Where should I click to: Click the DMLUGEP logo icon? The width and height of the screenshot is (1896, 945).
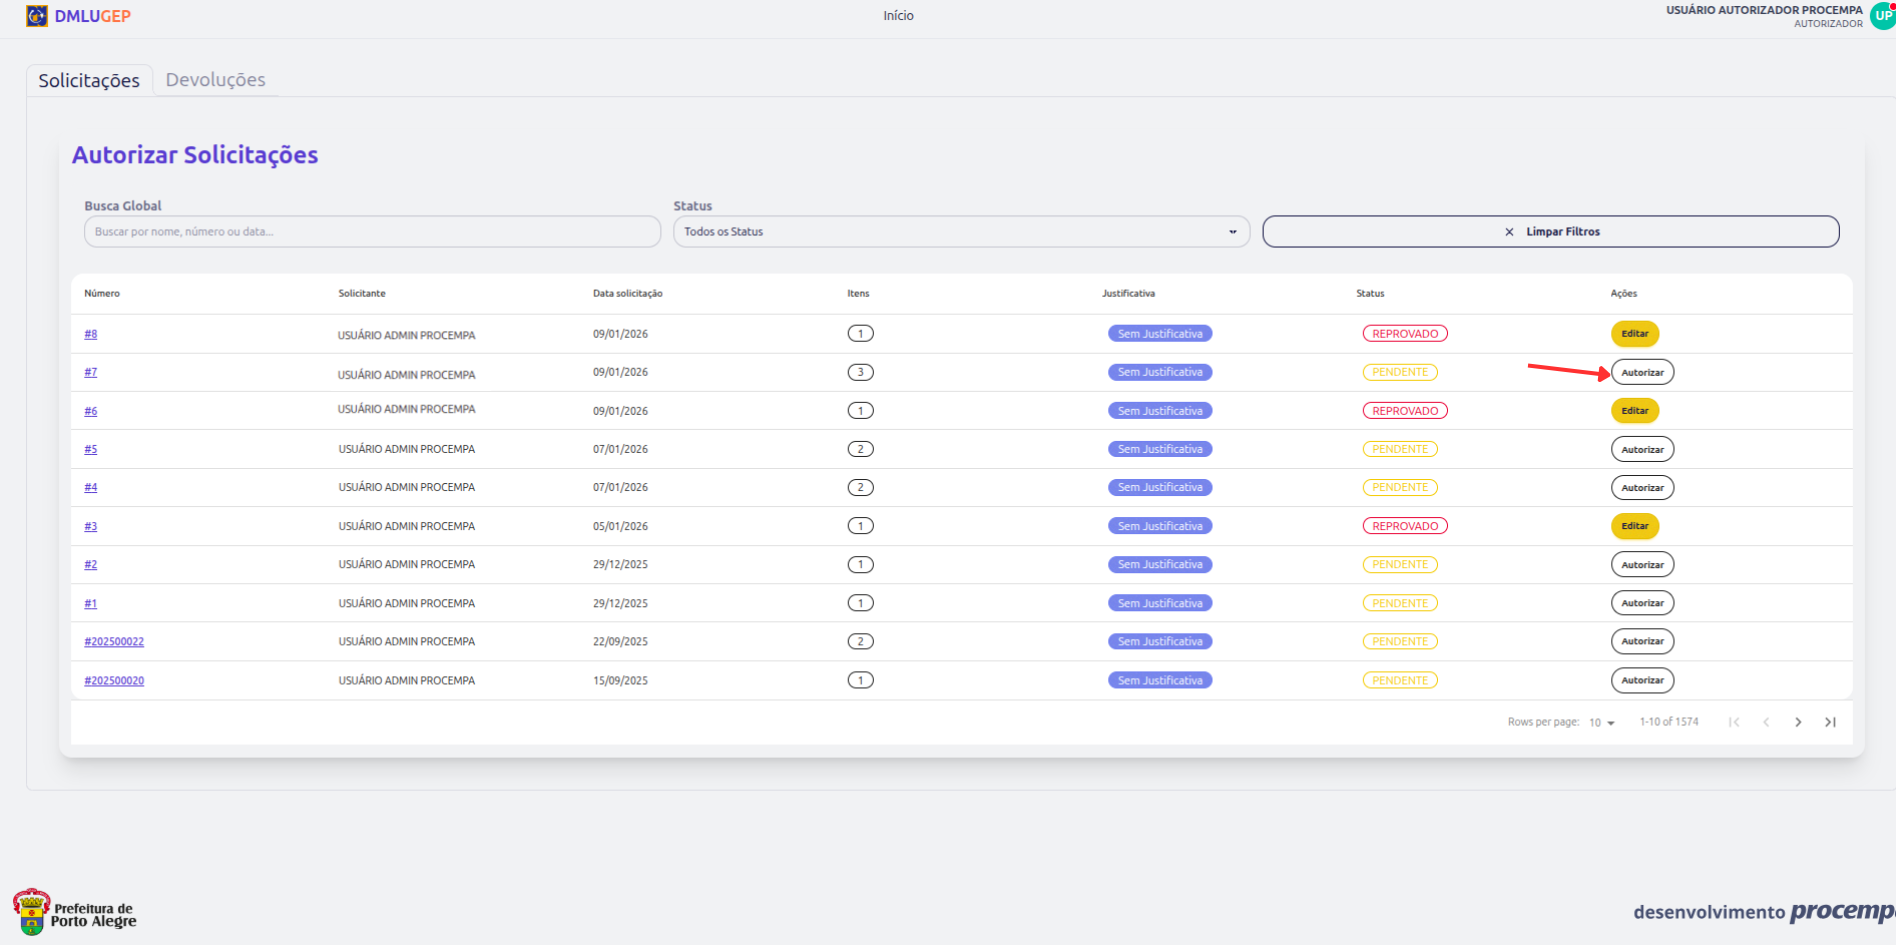pyautogui.click(x=36, y=16)
